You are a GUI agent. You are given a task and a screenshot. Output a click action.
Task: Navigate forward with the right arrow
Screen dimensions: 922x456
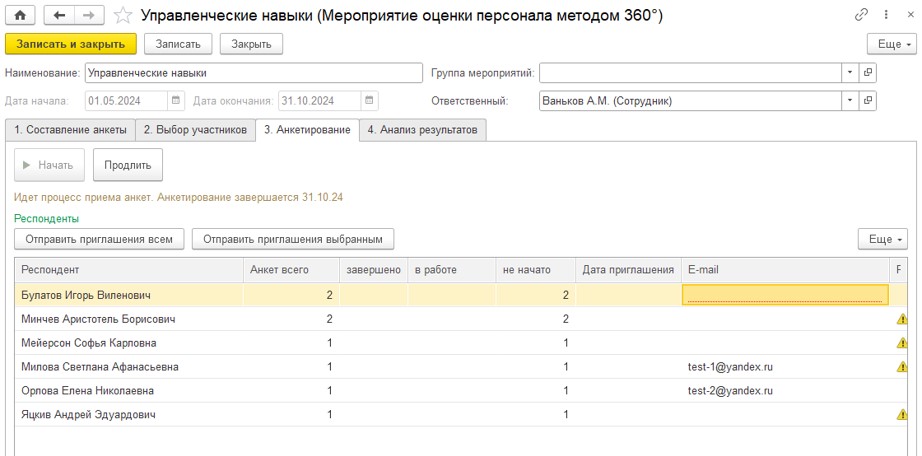[89, 16]
